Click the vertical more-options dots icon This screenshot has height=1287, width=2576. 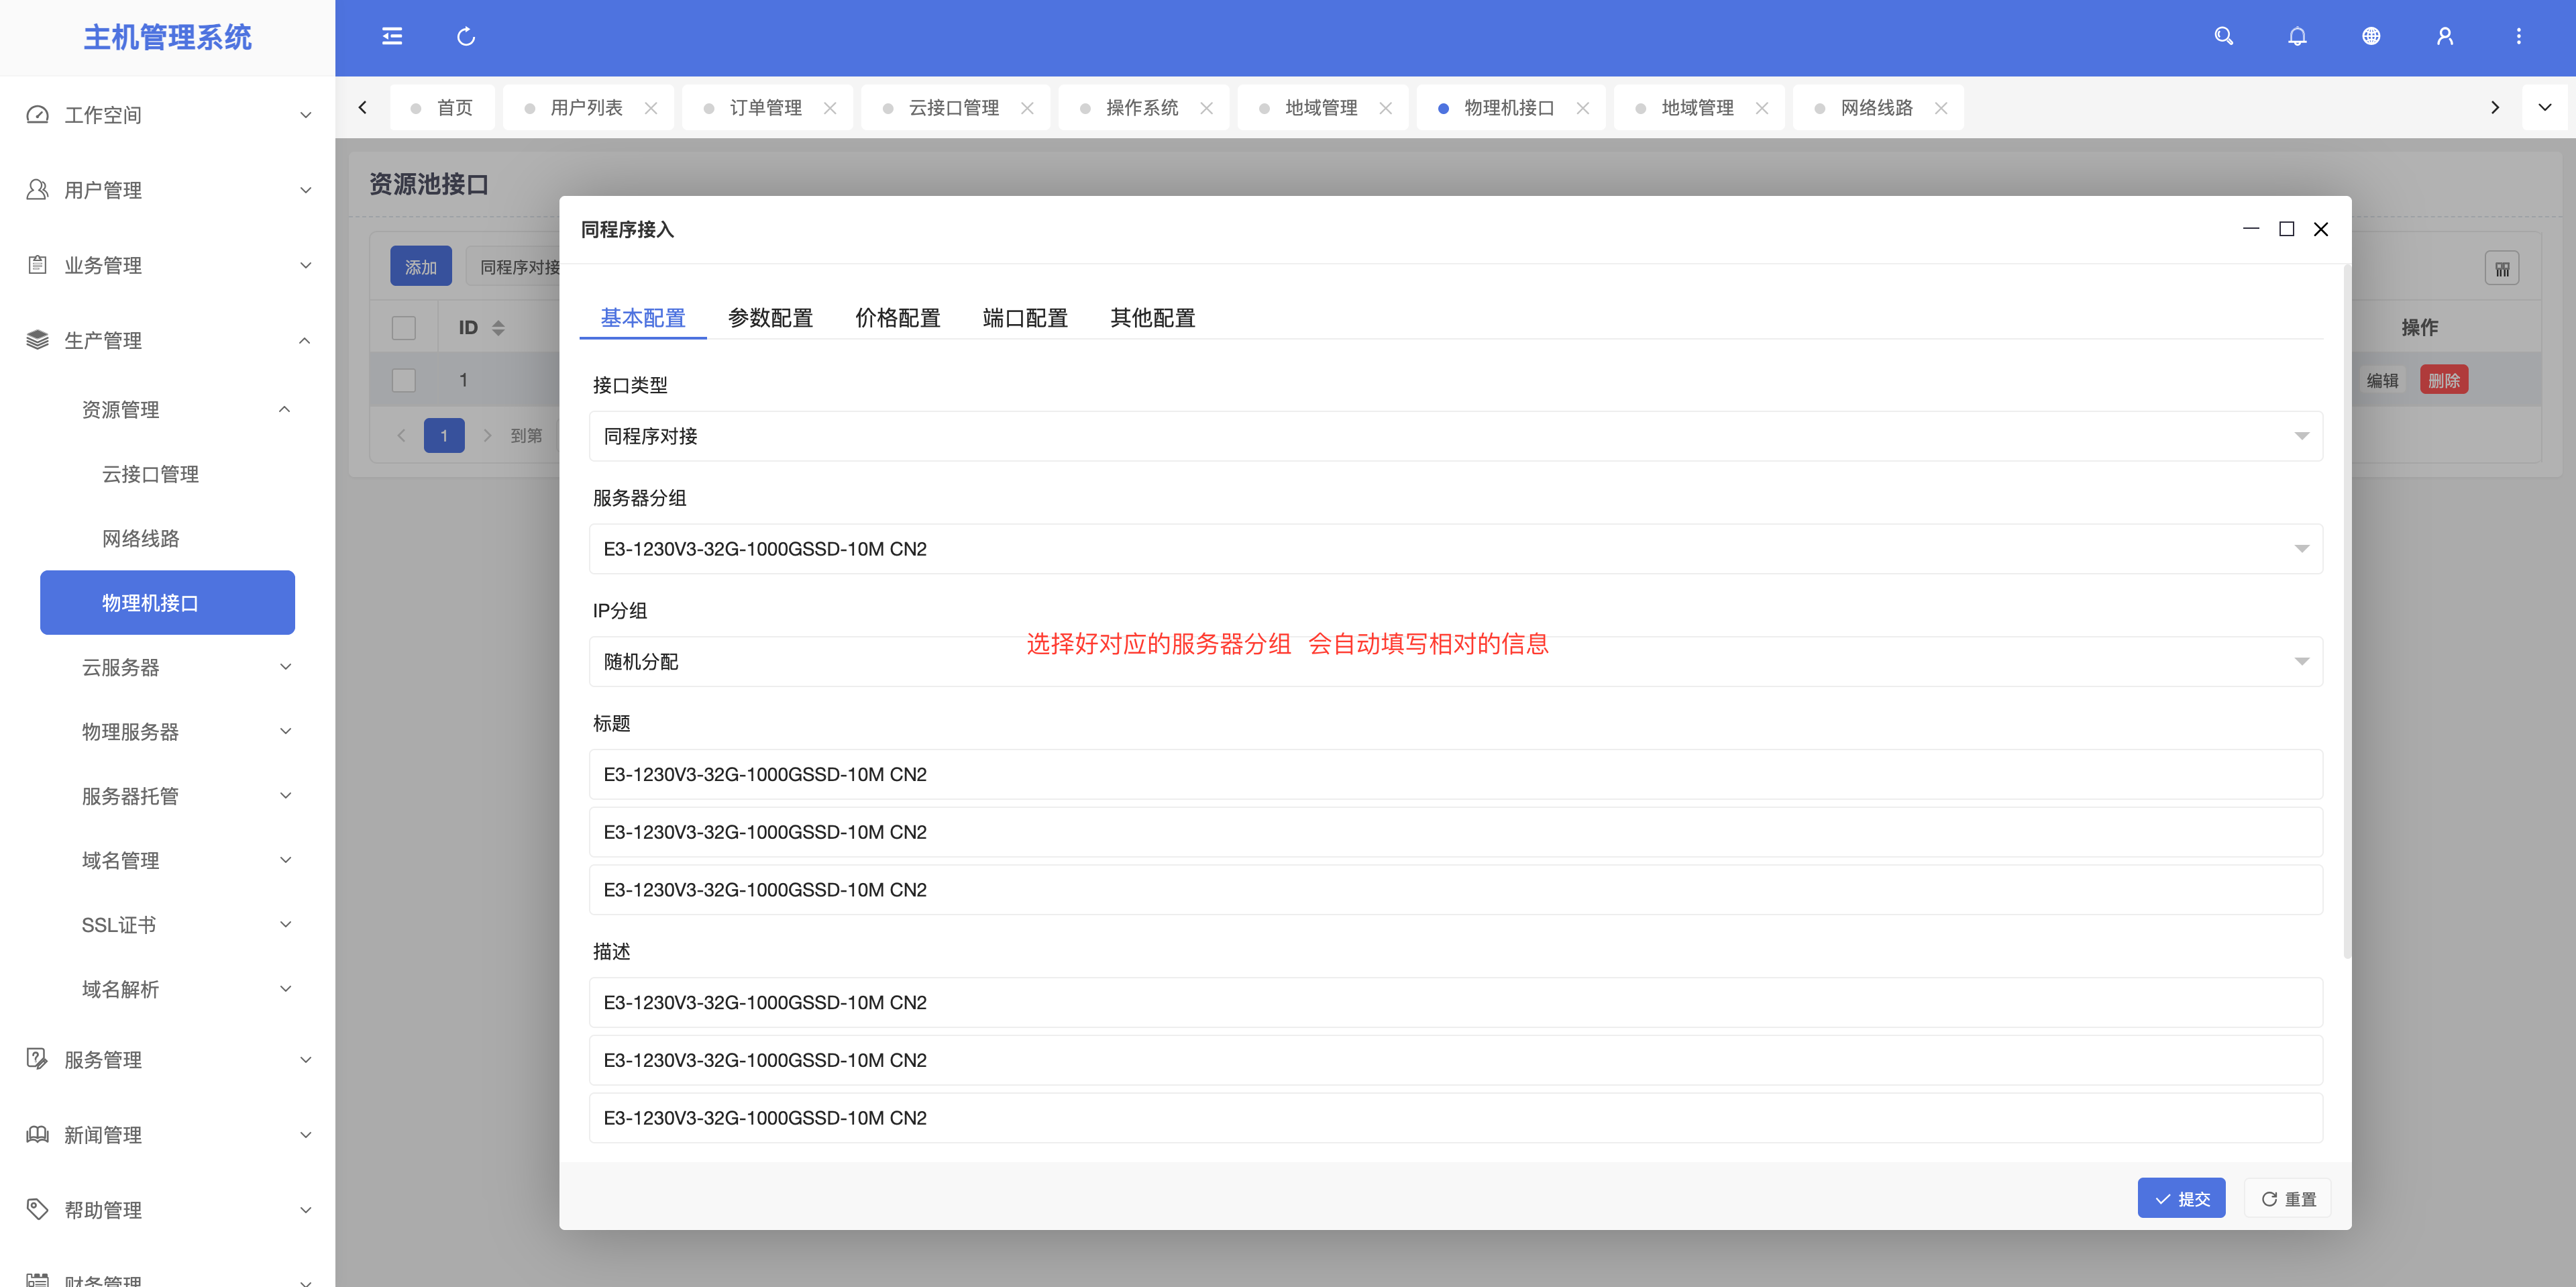(x=2518, y=37)
